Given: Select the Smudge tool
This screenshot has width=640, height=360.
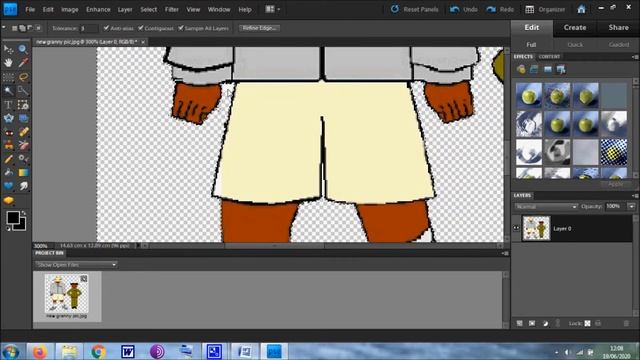Looking at the screenshot, I should (23, 186).
